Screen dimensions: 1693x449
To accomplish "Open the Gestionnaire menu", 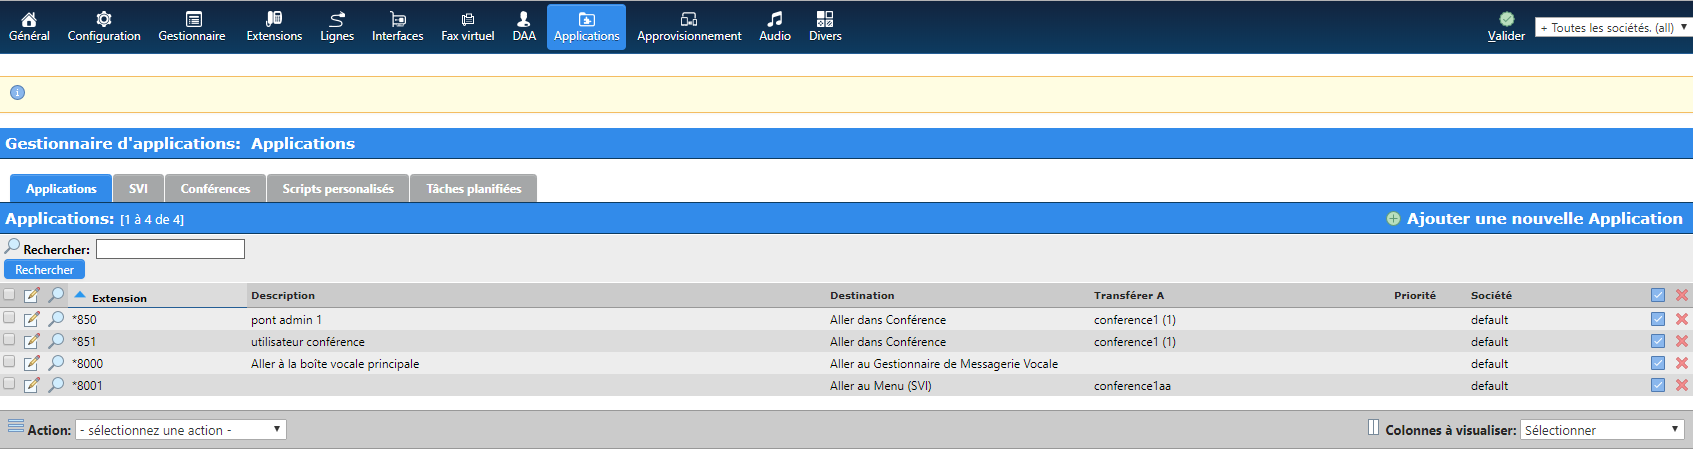I will click(x=192, y=27).
